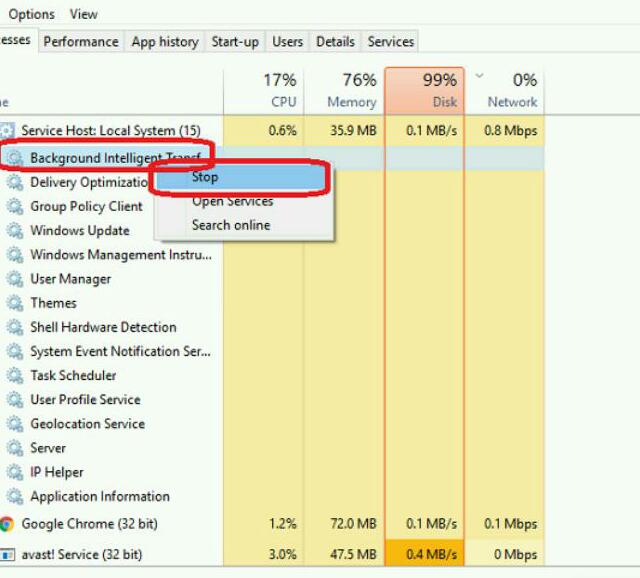The width and height of the screenshot is (640, 578).
Task: Sort processes by the Disk column
Action: [x=424, y=91]
